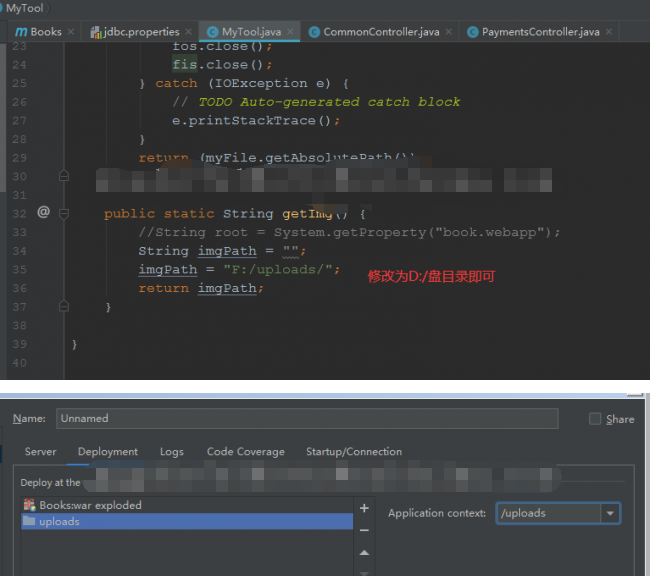
Task: Close the Books tab
Action: coord(71,32)
